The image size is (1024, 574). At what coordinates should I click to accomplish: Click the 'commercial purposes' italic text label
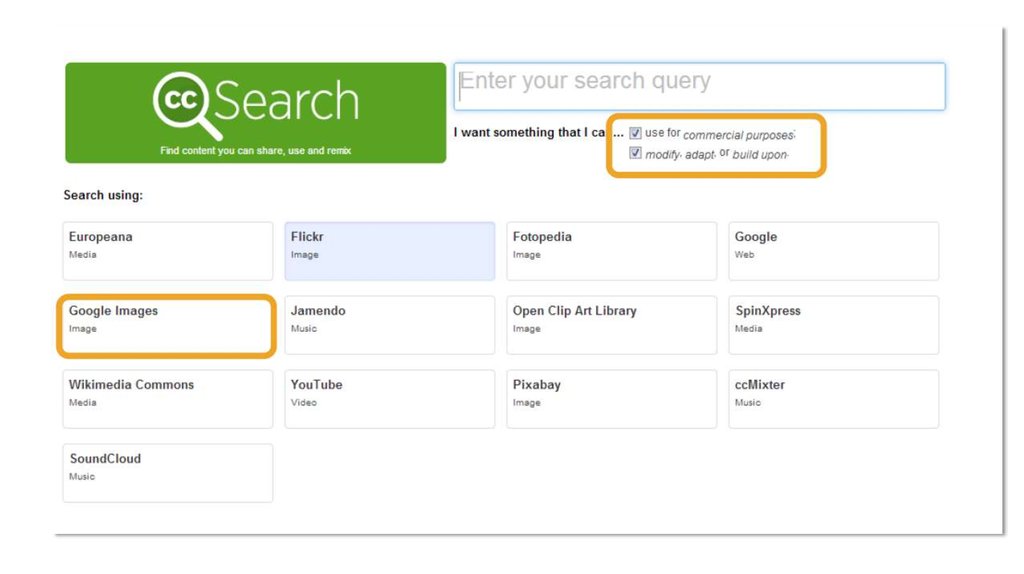click(x=738, y=135)
